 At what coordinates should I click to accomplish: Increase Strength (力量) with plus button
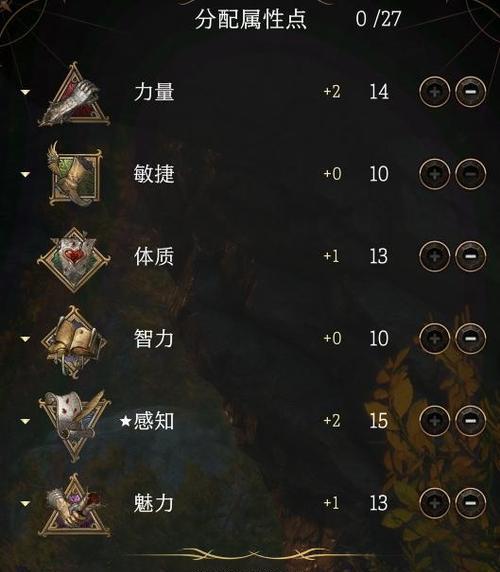coord(434,92)
